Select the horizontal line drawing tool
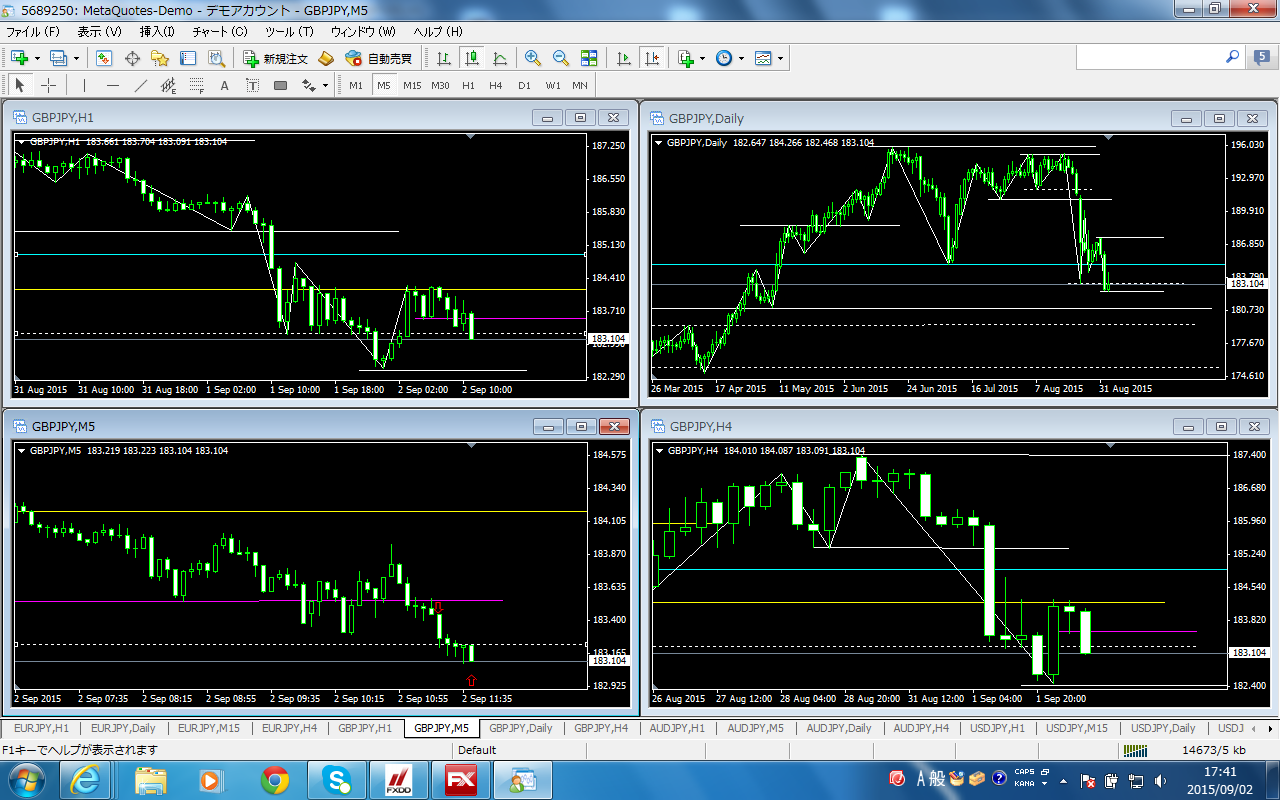 113,86
